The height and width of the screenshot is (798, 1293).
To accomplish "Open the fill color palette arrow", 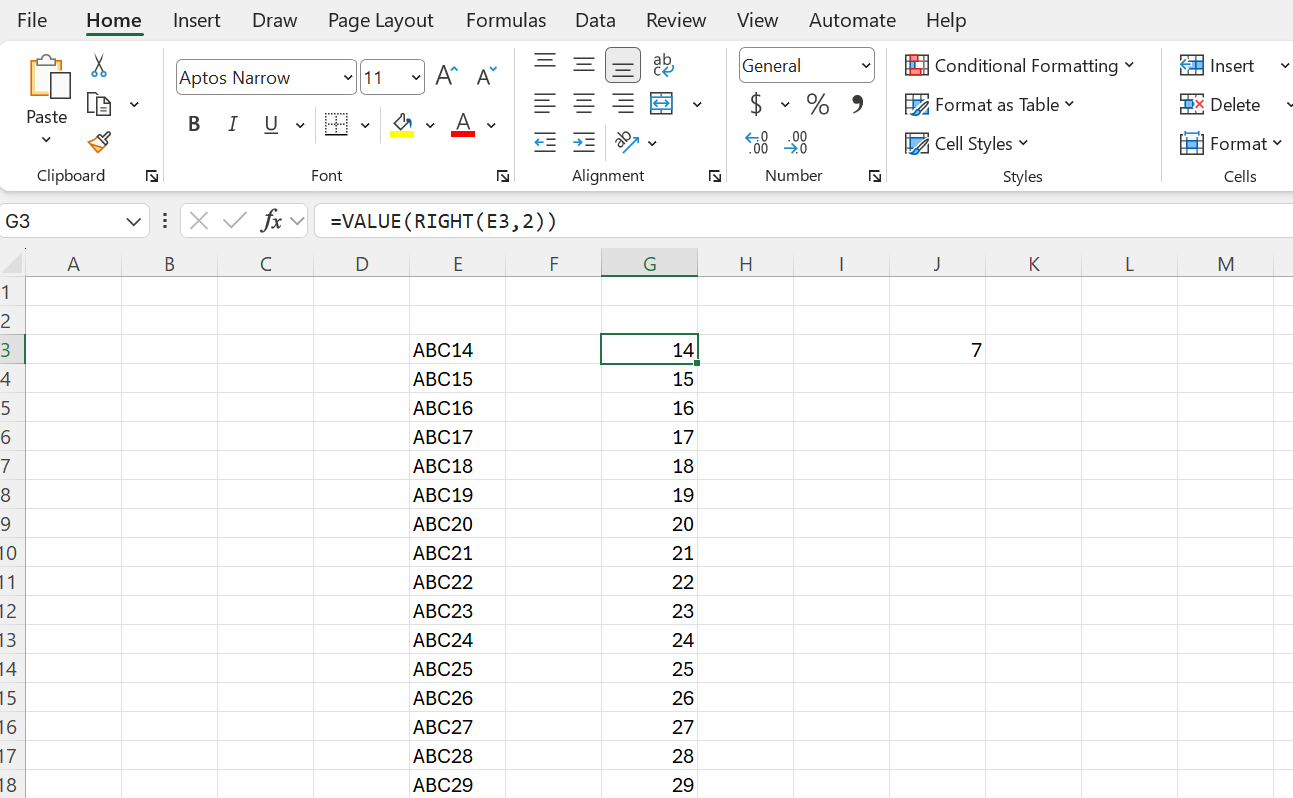I will [430, 125].
